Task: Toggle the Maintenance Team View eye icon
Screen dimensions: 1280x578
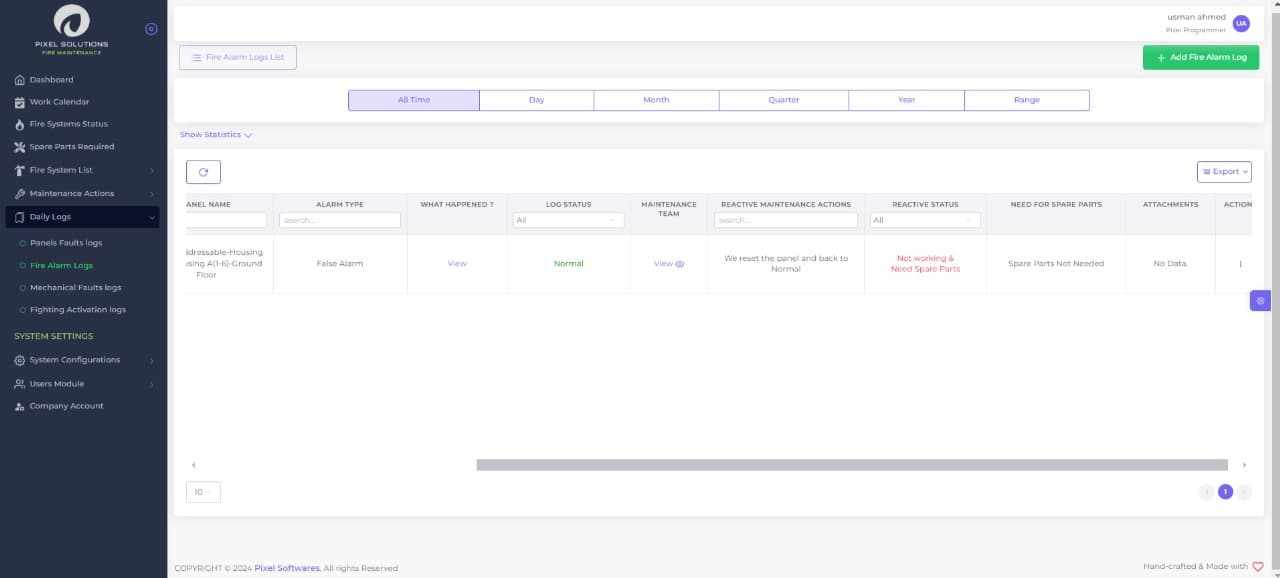Action: 680,264
